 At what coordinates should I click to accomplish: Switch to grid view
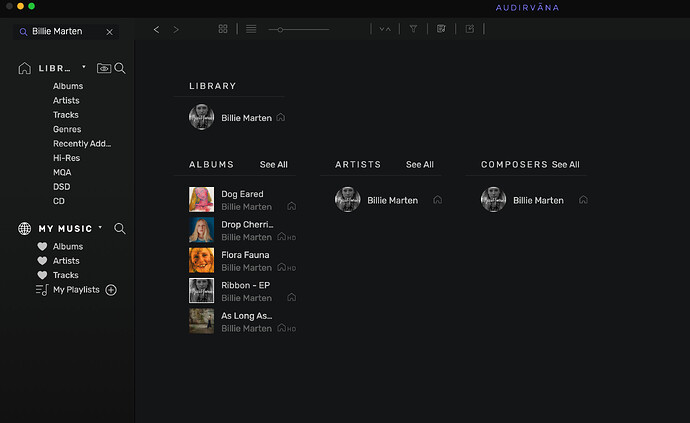tap(223, 29)
